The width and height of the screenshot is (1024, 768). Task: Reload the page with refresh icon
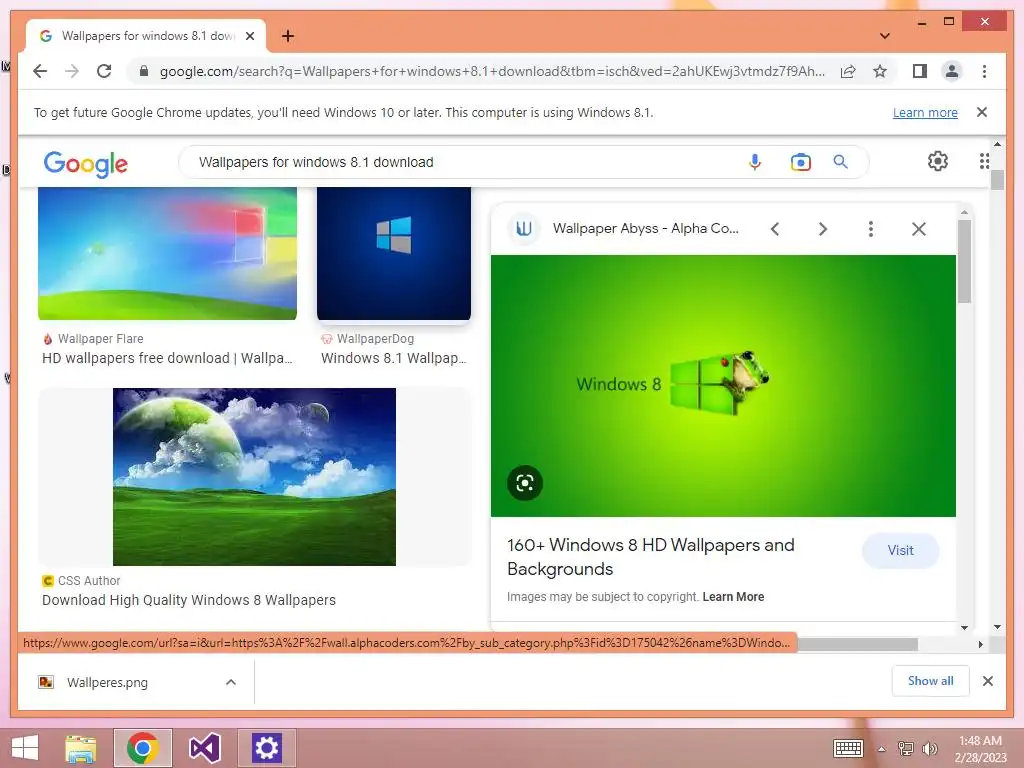click(x=104, y=71)
